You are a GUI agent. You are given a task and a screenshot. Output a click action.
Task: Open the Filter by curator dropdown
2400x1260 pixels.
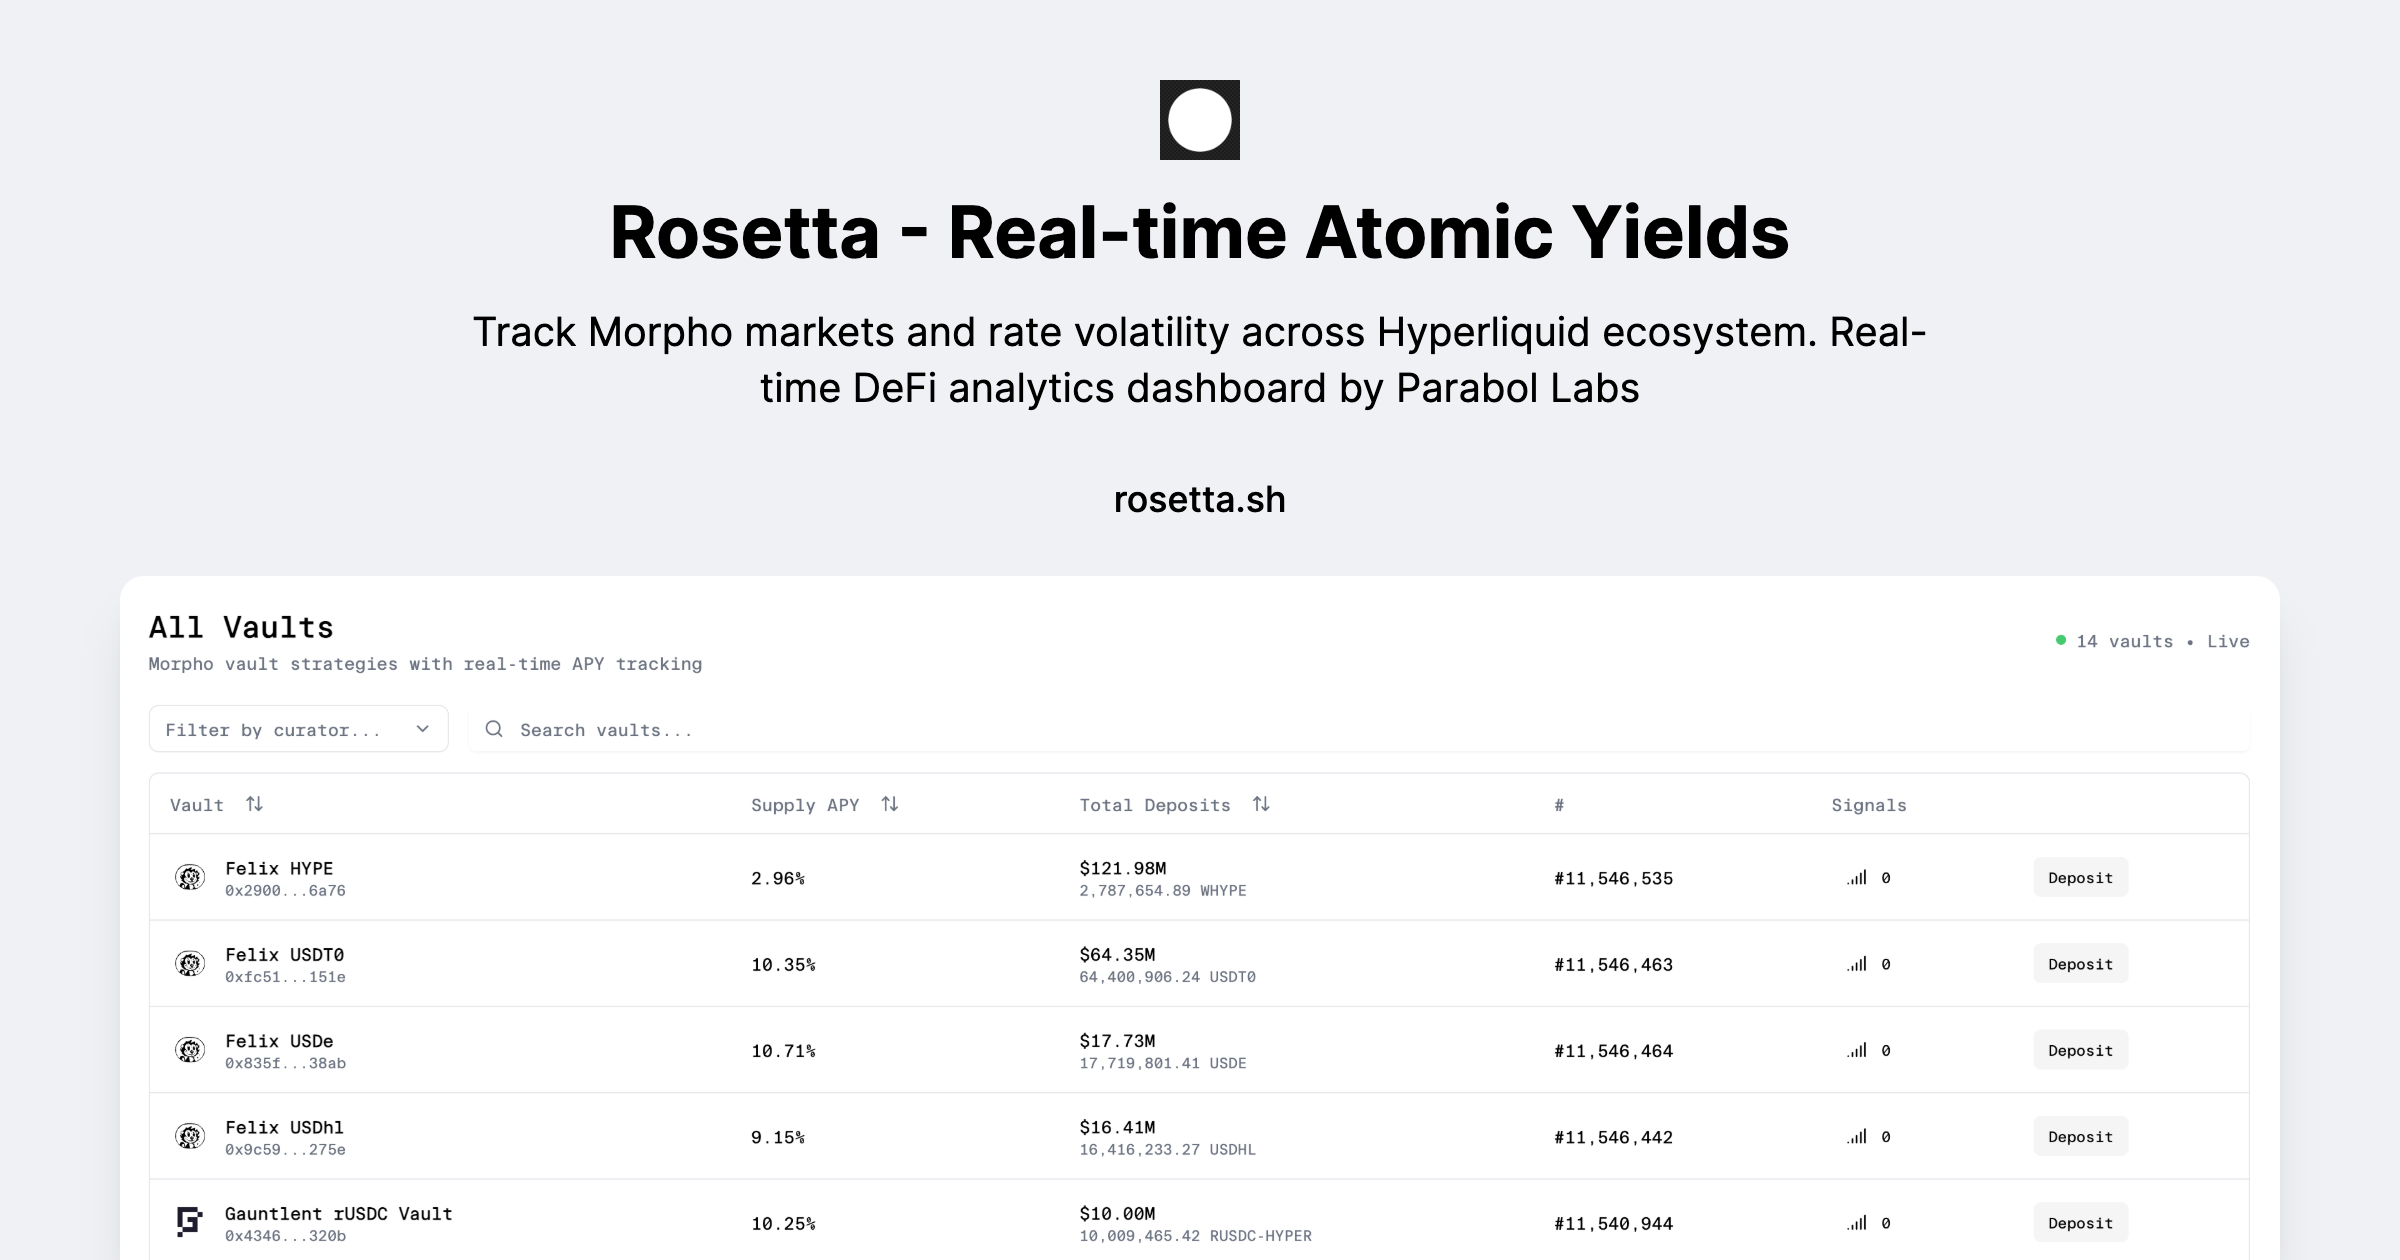[x=298, y=729]
